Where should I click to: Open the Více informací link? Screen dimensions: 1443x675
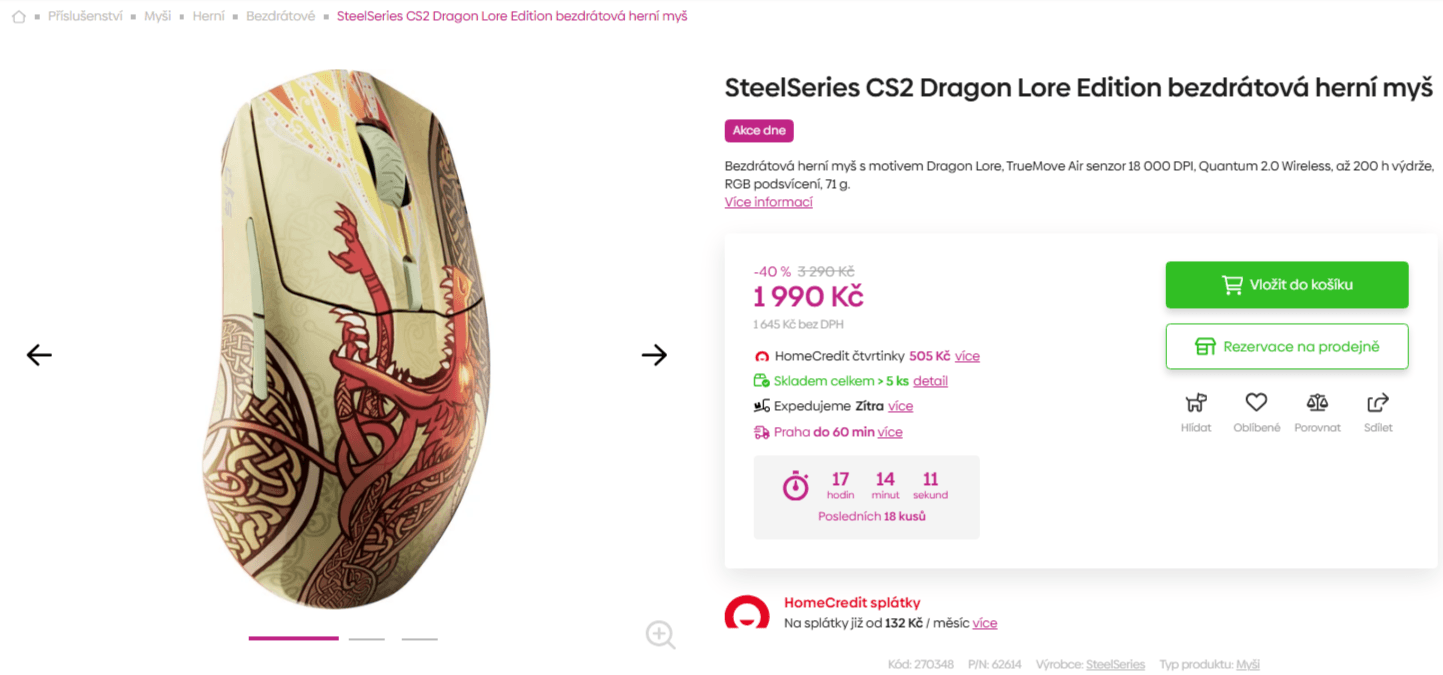tap(768, 201)
